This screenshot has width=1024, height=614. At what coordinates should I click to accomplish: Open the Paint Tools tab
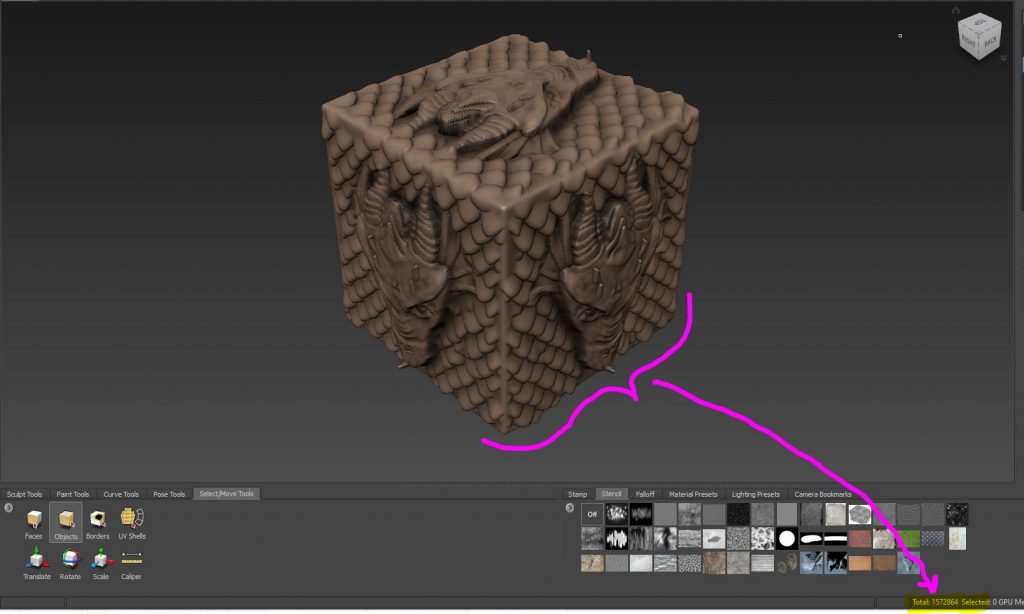click(x=73, y=493)
